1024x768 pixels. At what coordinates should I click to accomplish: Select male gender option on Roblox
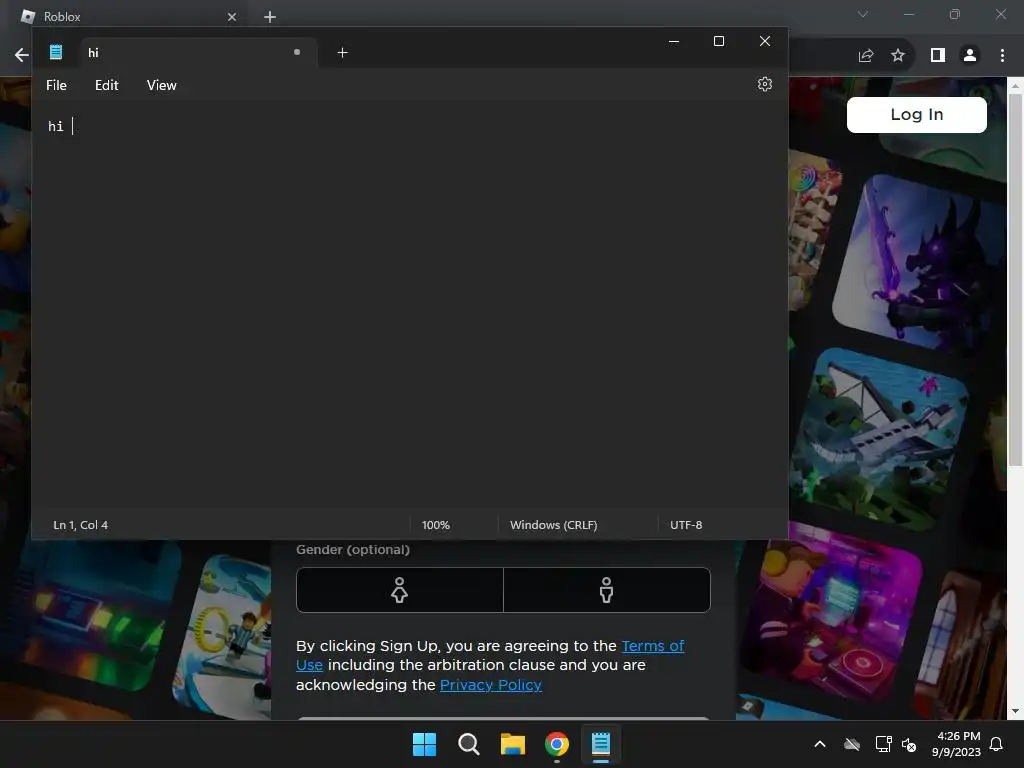607,590
